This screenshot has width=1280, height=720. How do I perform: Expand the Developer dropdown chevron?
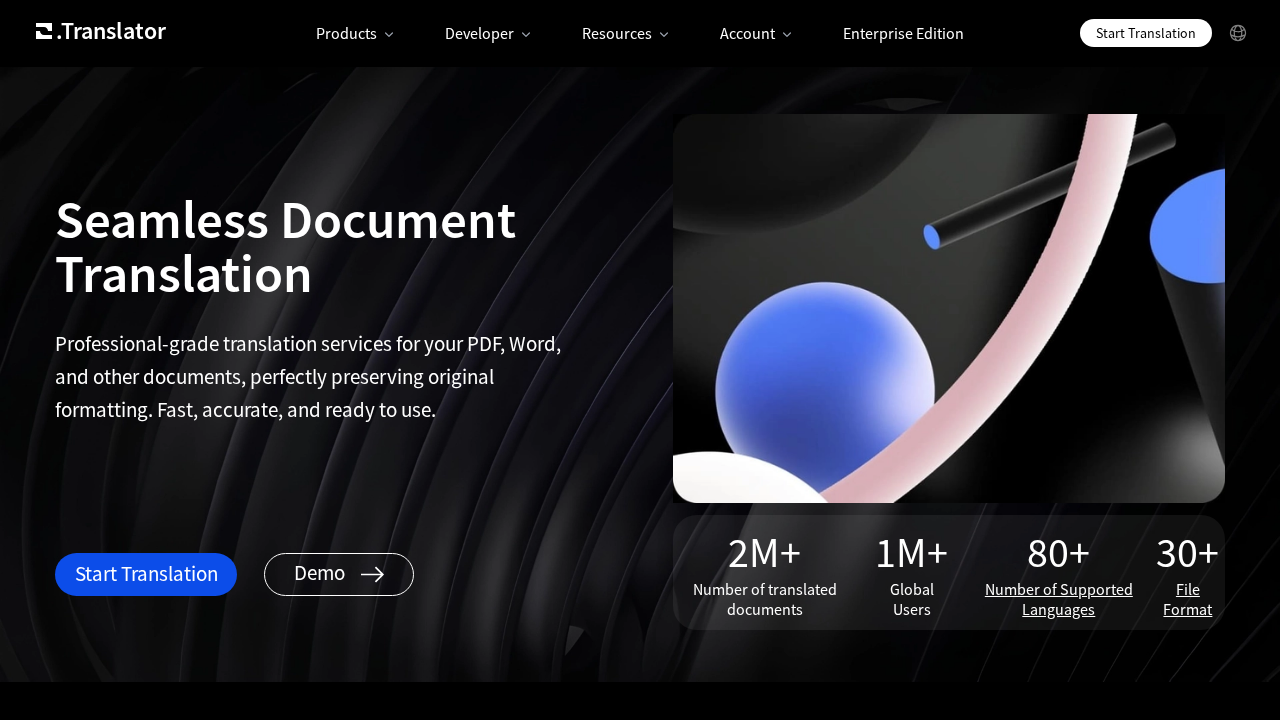pos(526,34)
